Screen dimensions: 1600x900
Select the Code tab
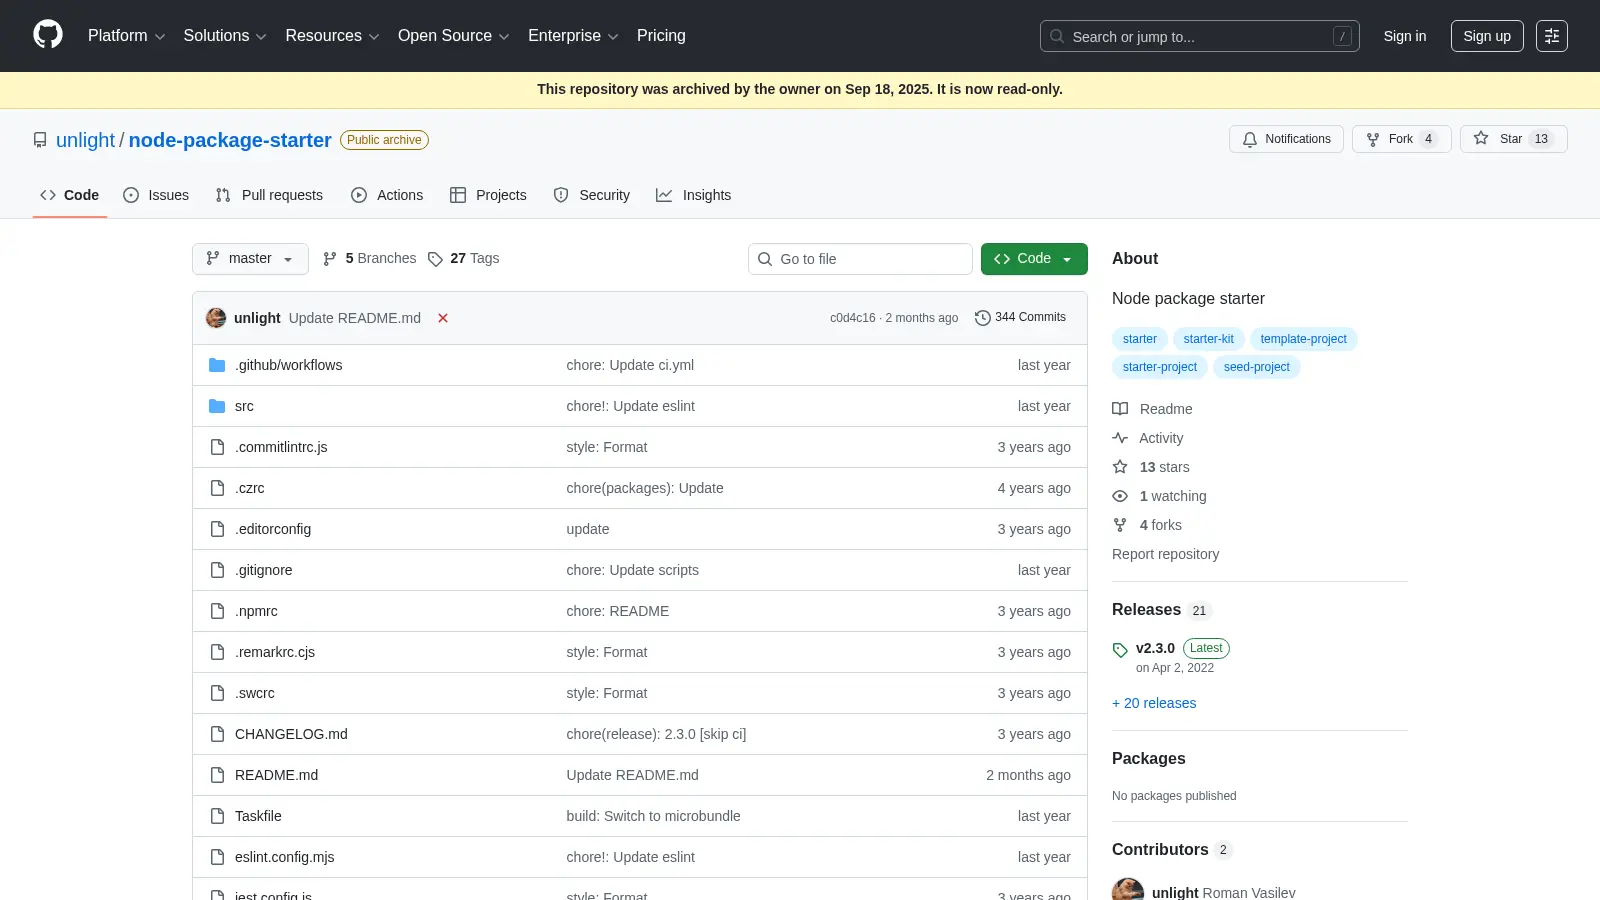point(70,195)
